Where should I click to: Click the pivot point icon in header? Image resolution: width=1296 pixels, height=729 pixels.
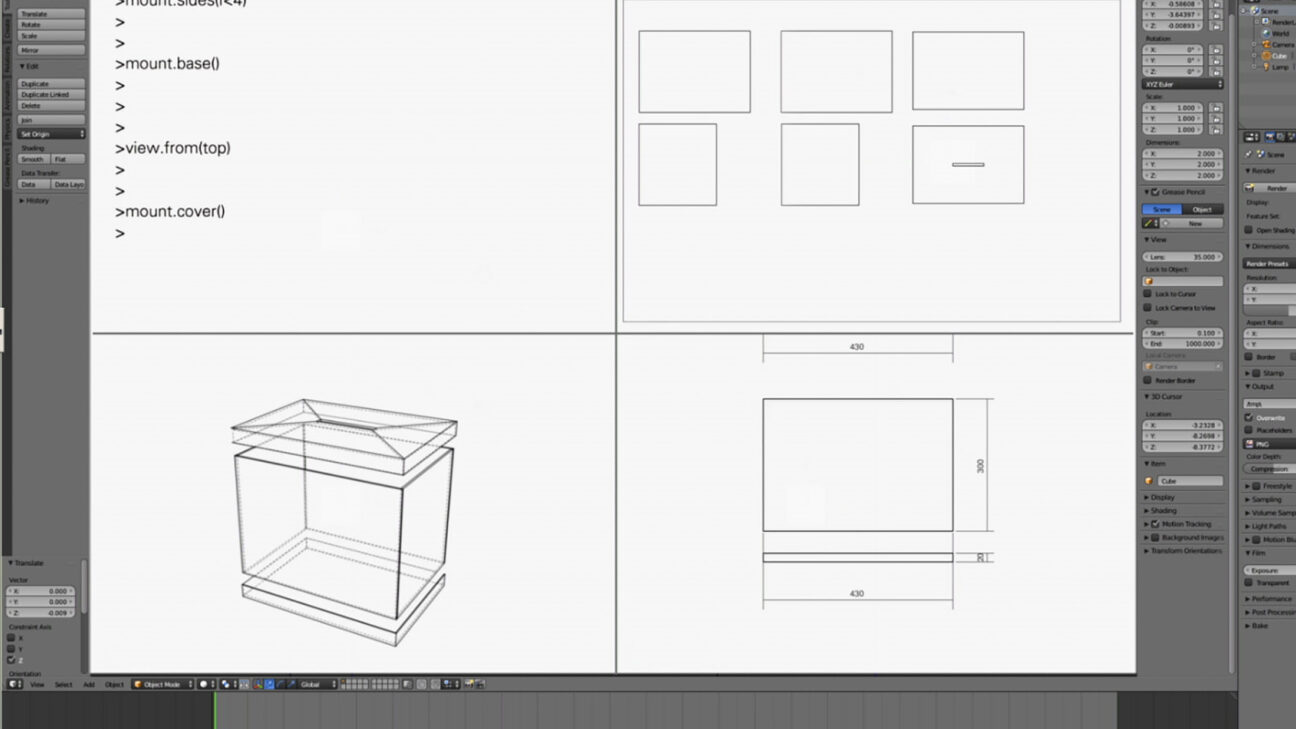(228, 684)
